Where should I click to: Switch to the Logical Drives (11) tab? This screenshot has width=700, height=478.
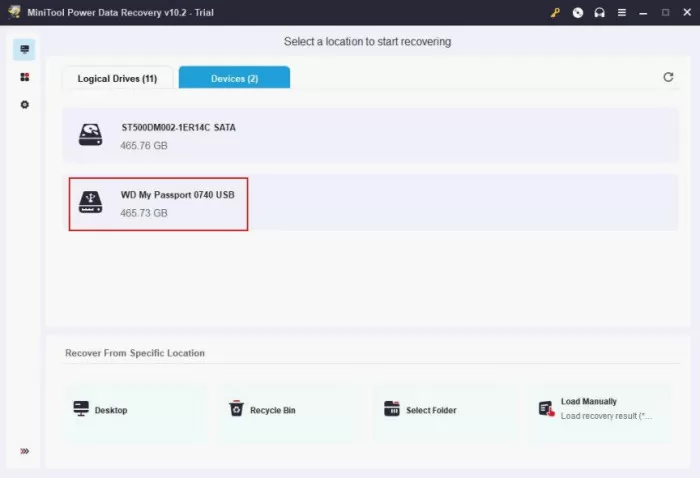pos(117,78)
